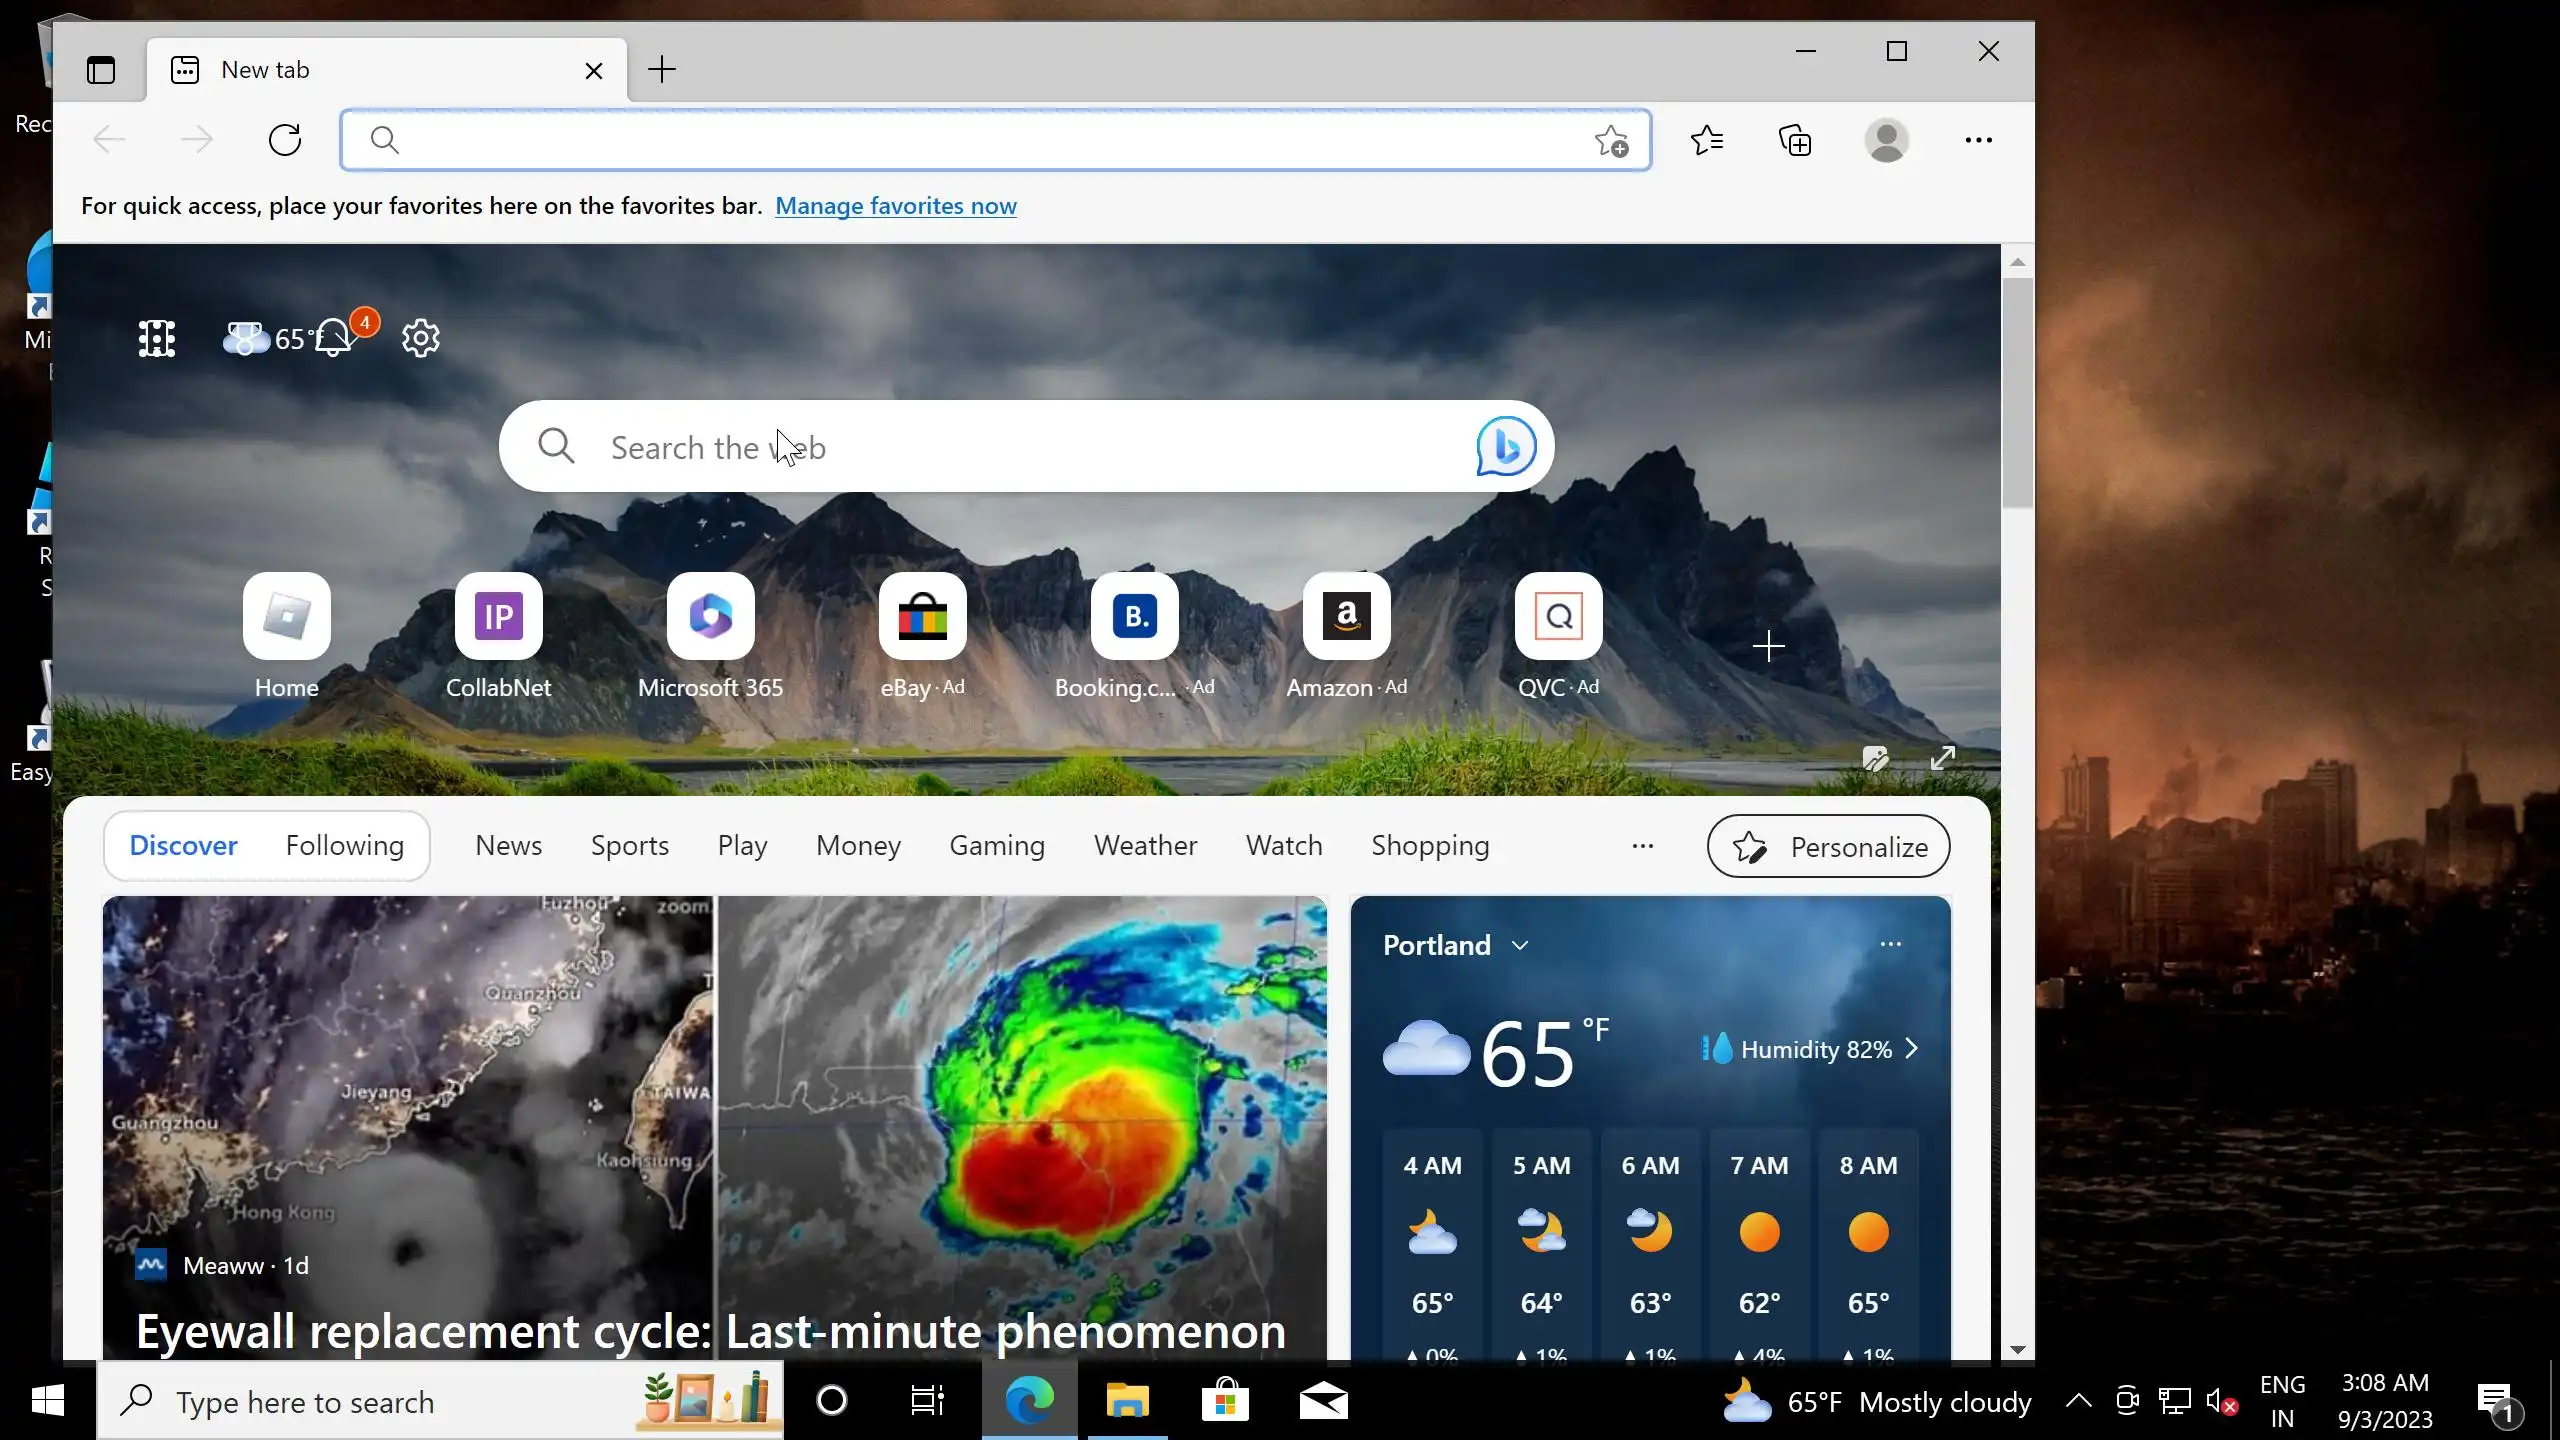
Task: Click the vertical tabs icon
Action: click(x=101, y=70)
